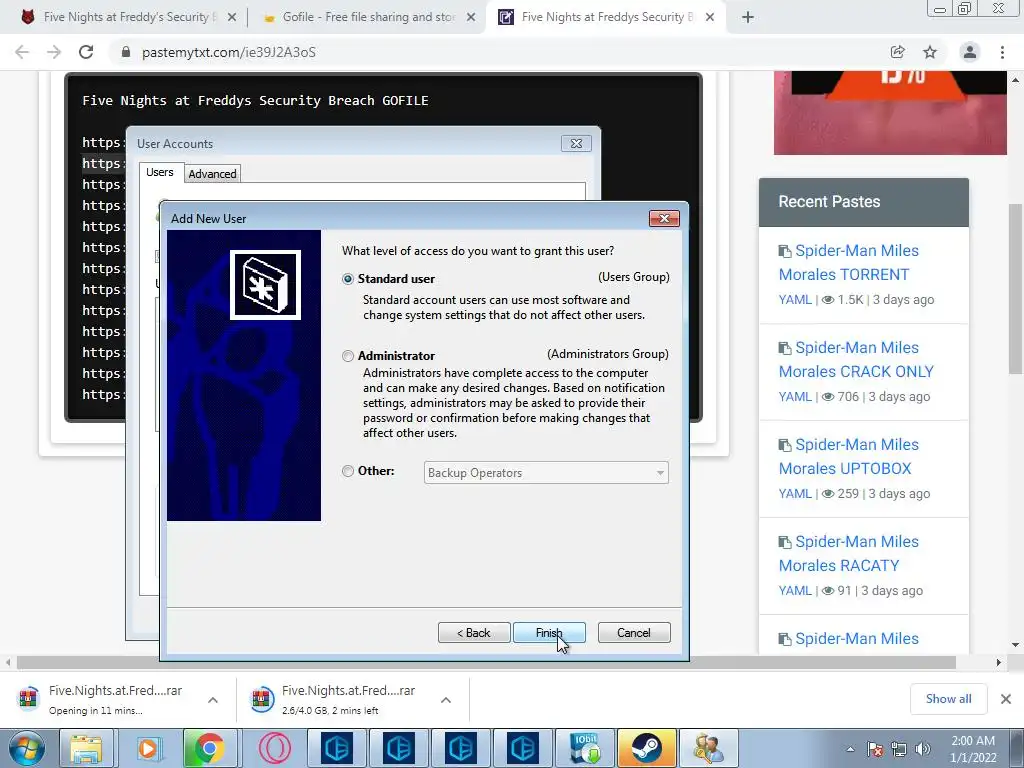Select the active pastemytxt browser tab

tap(607, 17)
